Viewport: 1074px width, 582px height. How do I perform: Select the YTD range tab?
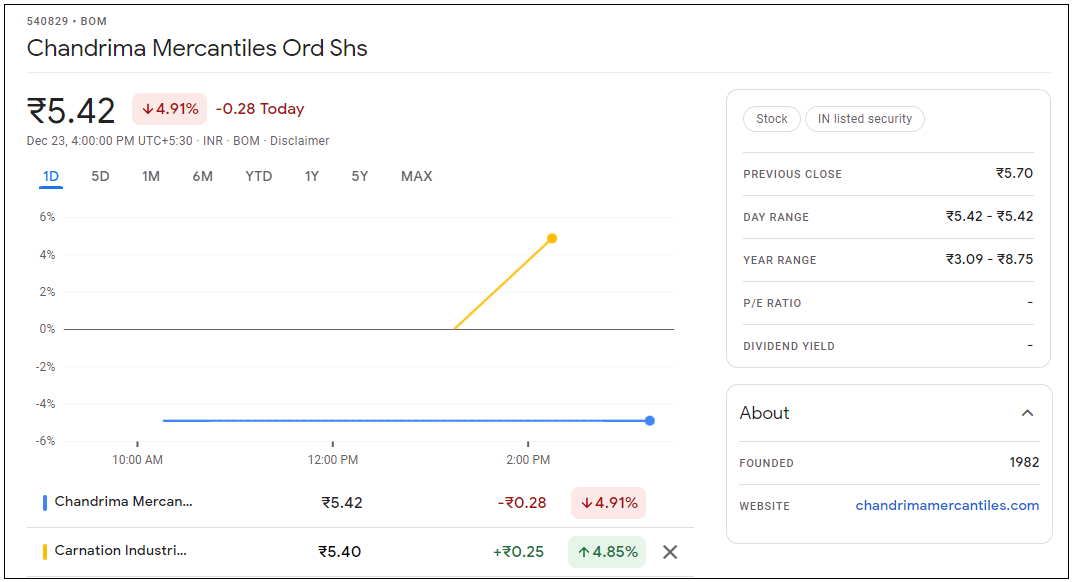coord(259,177)
